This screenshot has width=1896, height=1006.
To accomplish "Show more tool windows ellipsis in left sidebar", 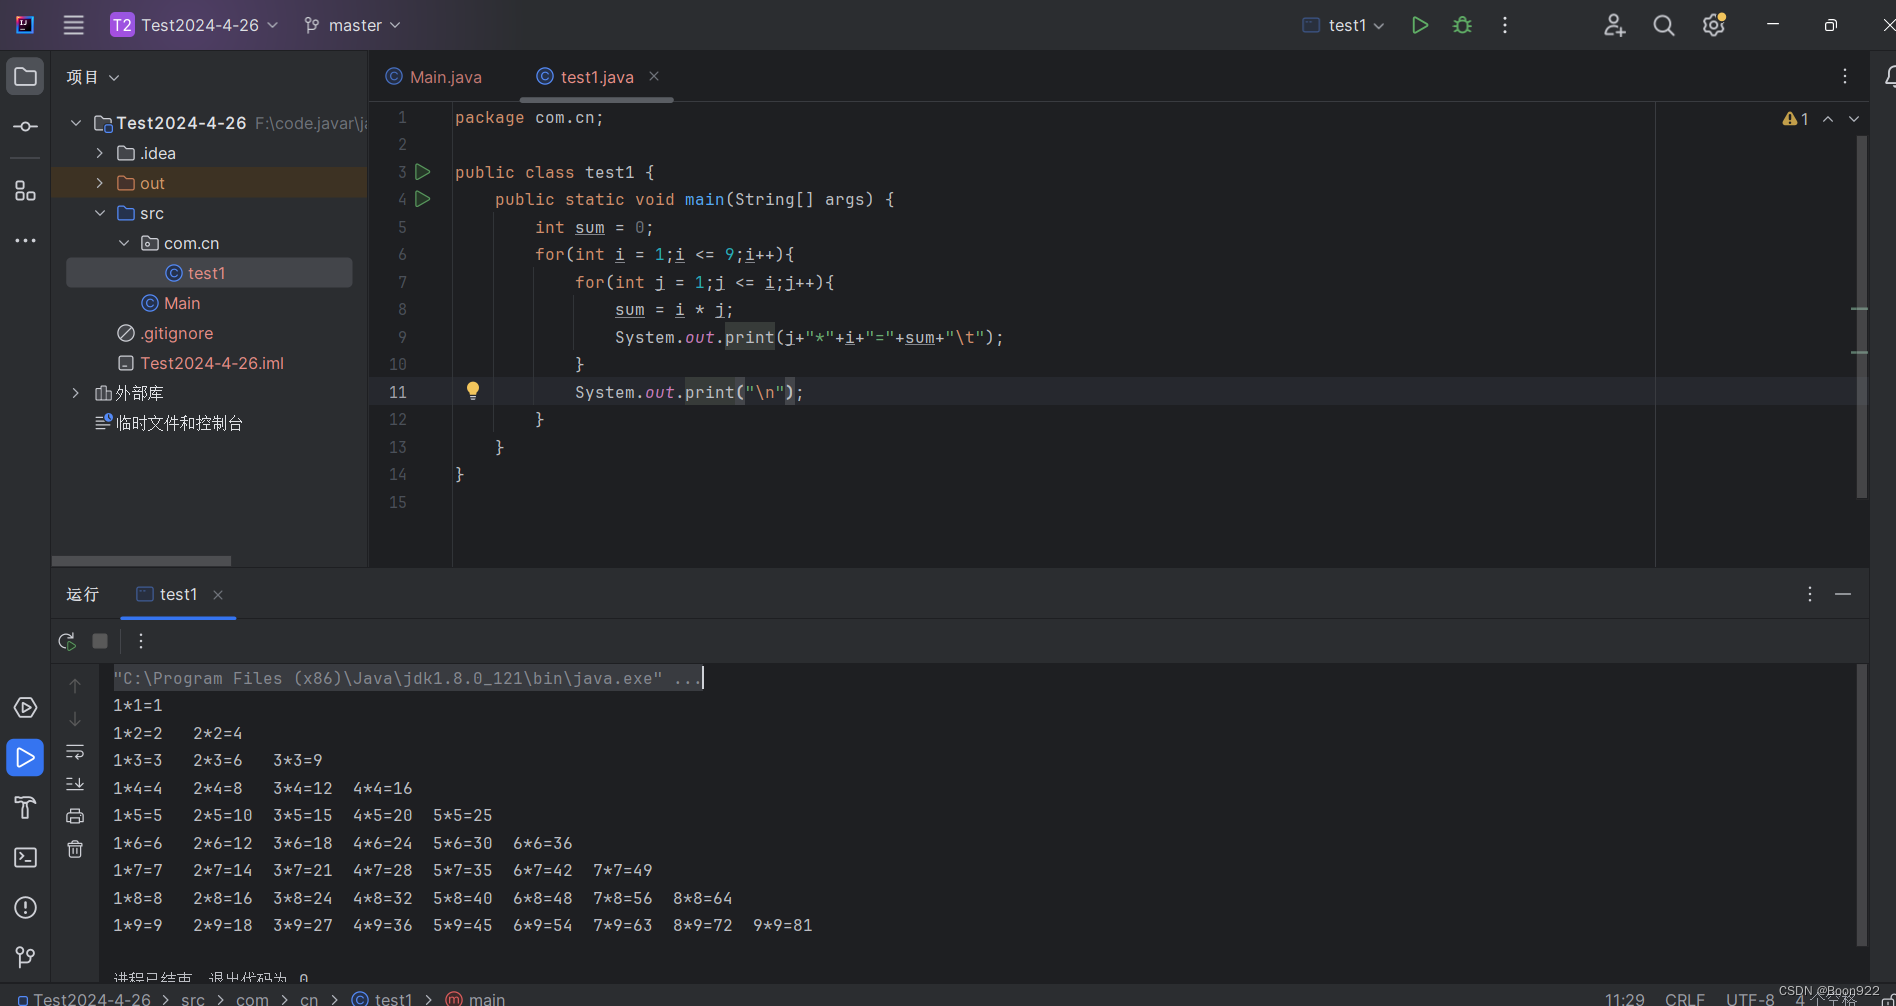I will tap(25, 240).
